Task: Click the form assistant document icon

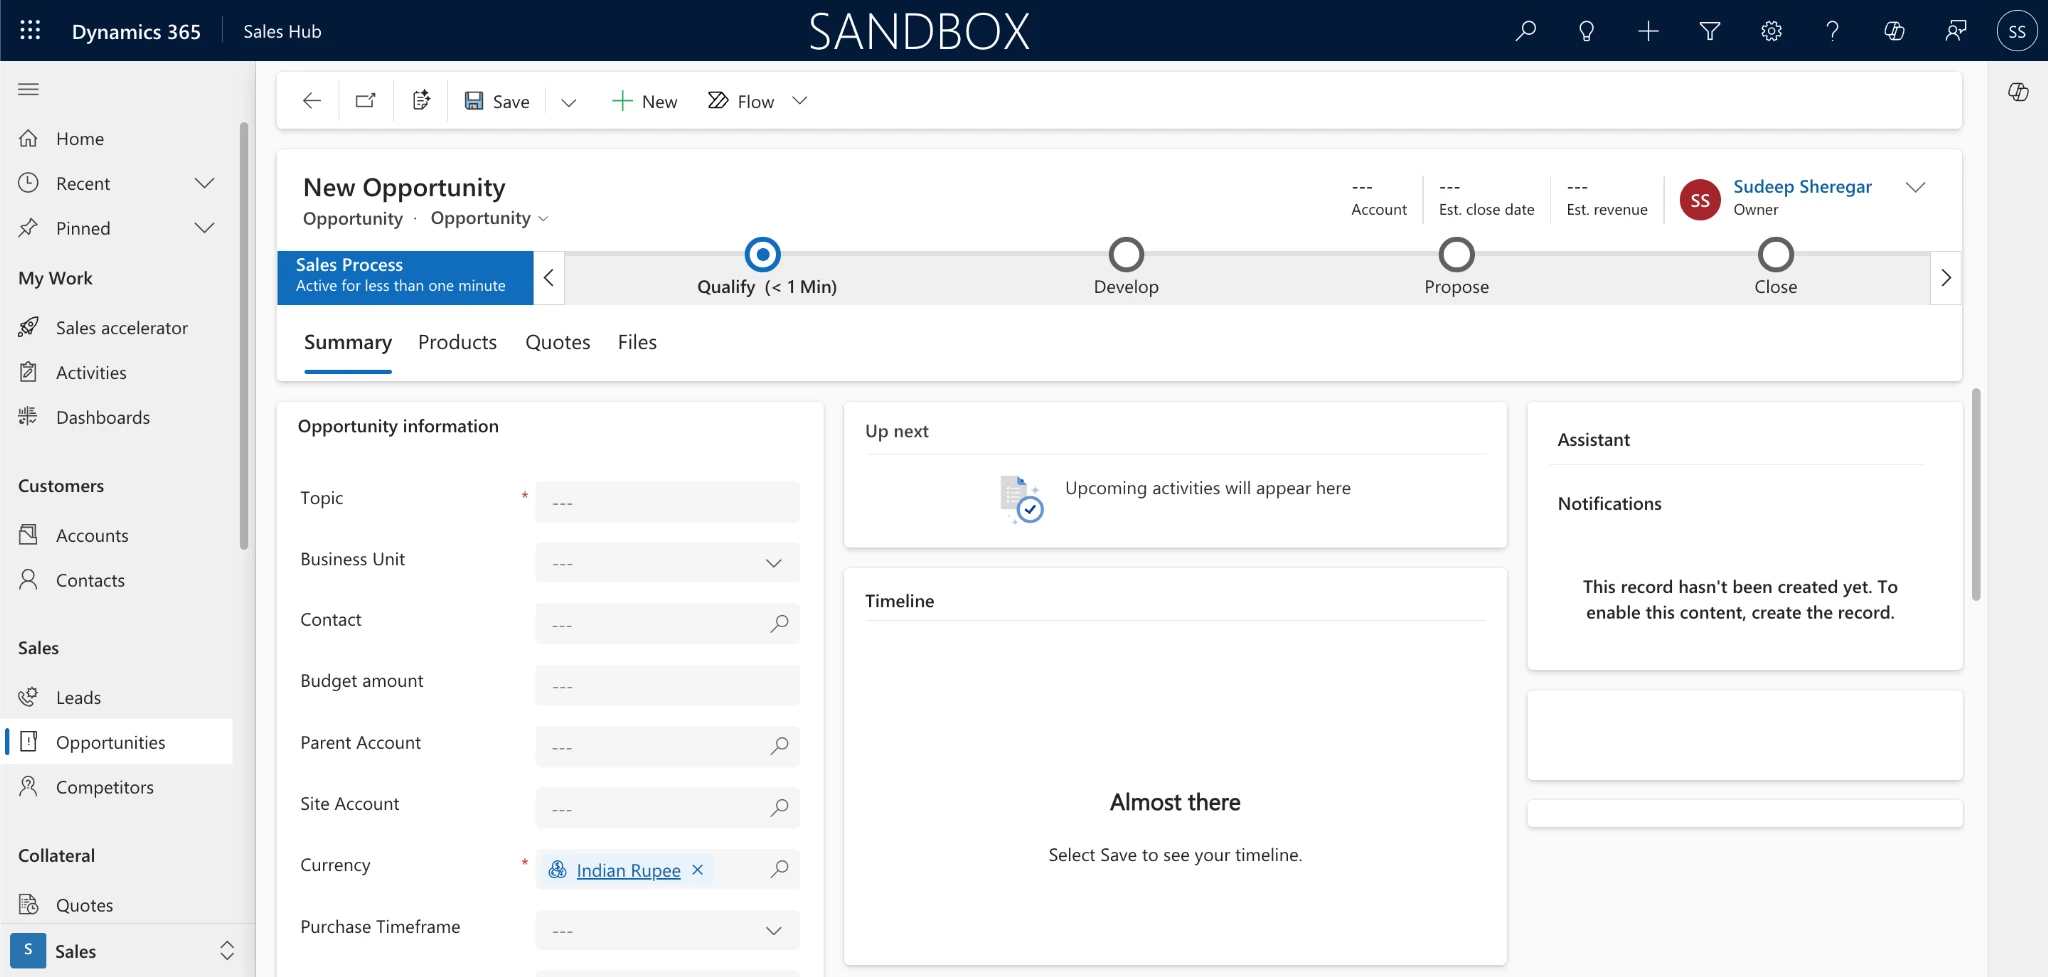Action: [421, 101]
